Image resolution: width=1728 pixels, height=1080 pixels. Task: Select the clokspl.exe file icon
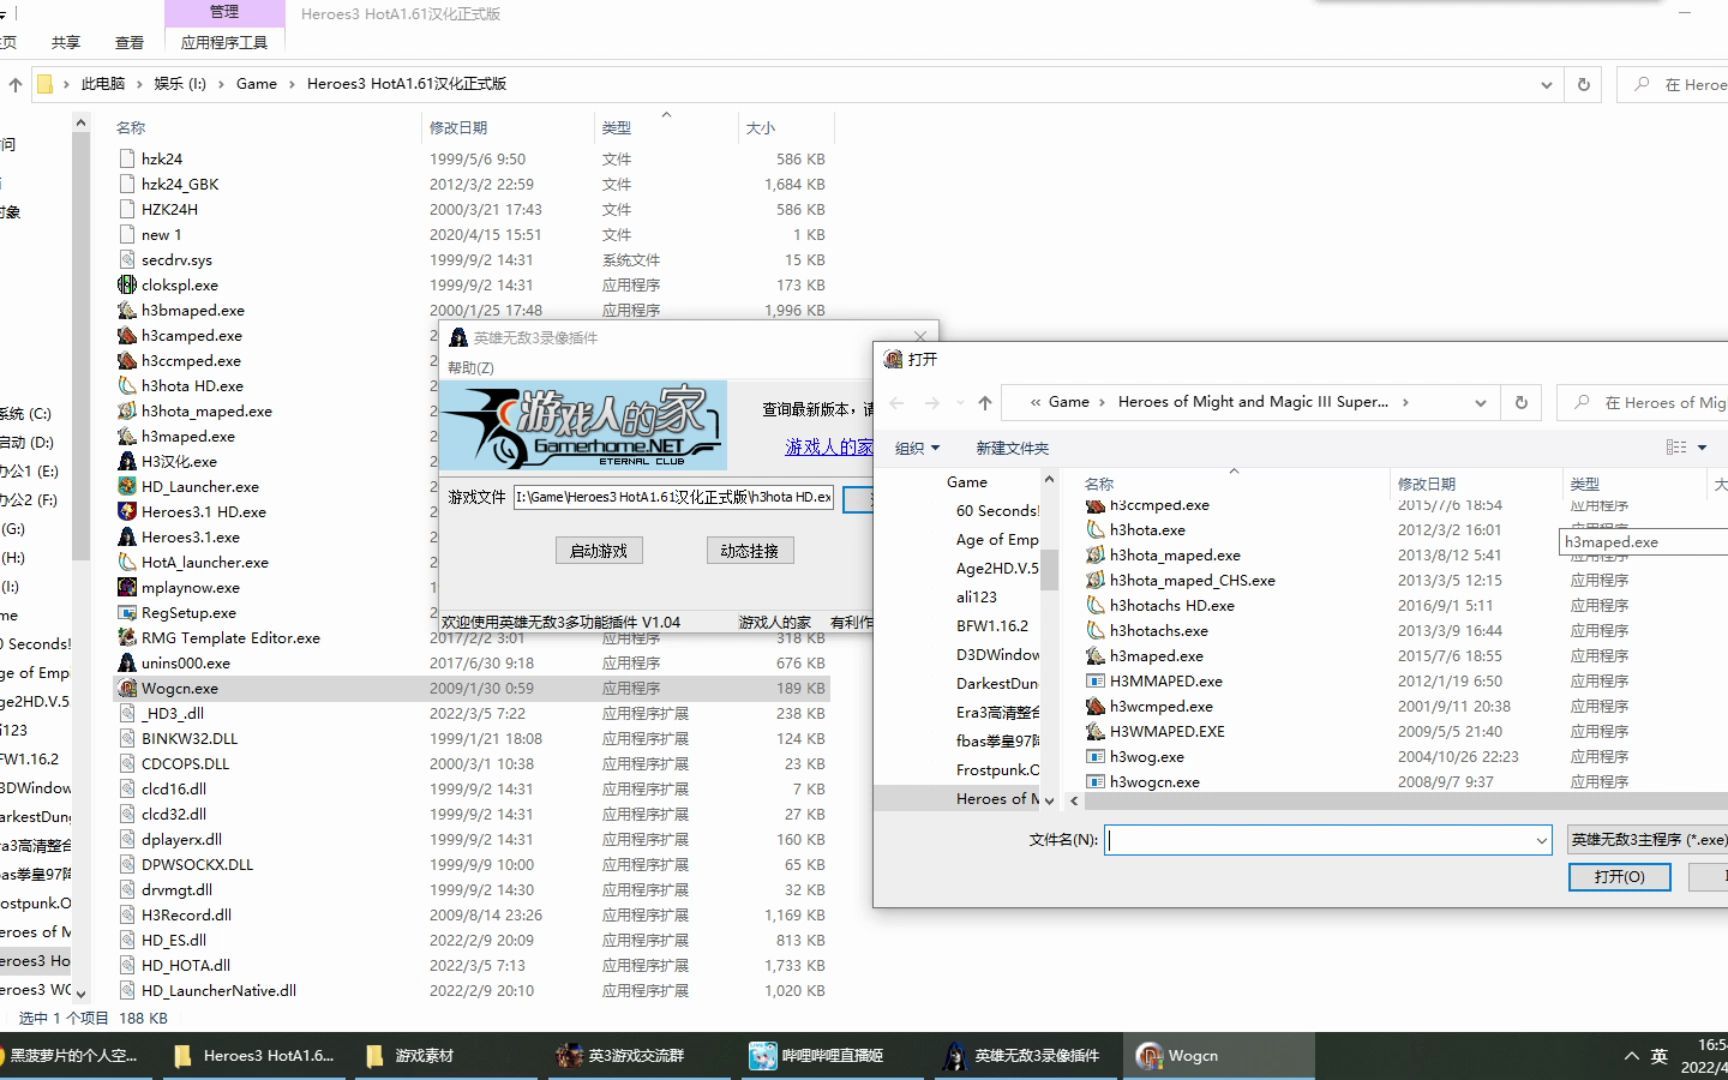click(x=127, y=285)
